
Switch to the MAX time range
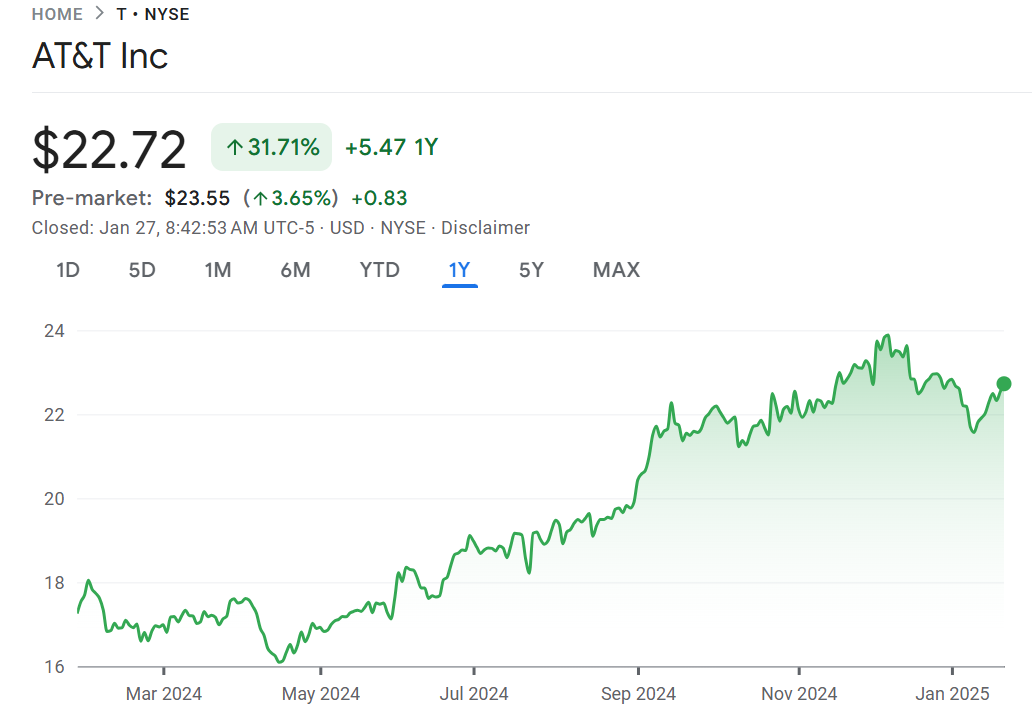click(616, 270)
